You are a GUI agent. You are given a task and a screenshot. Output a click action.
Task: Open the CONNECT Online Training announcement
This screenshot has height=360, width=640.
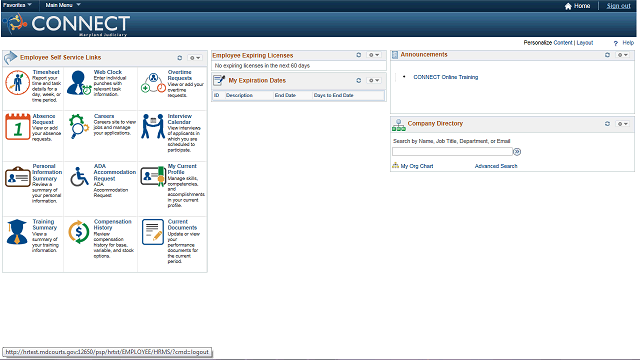445,77
